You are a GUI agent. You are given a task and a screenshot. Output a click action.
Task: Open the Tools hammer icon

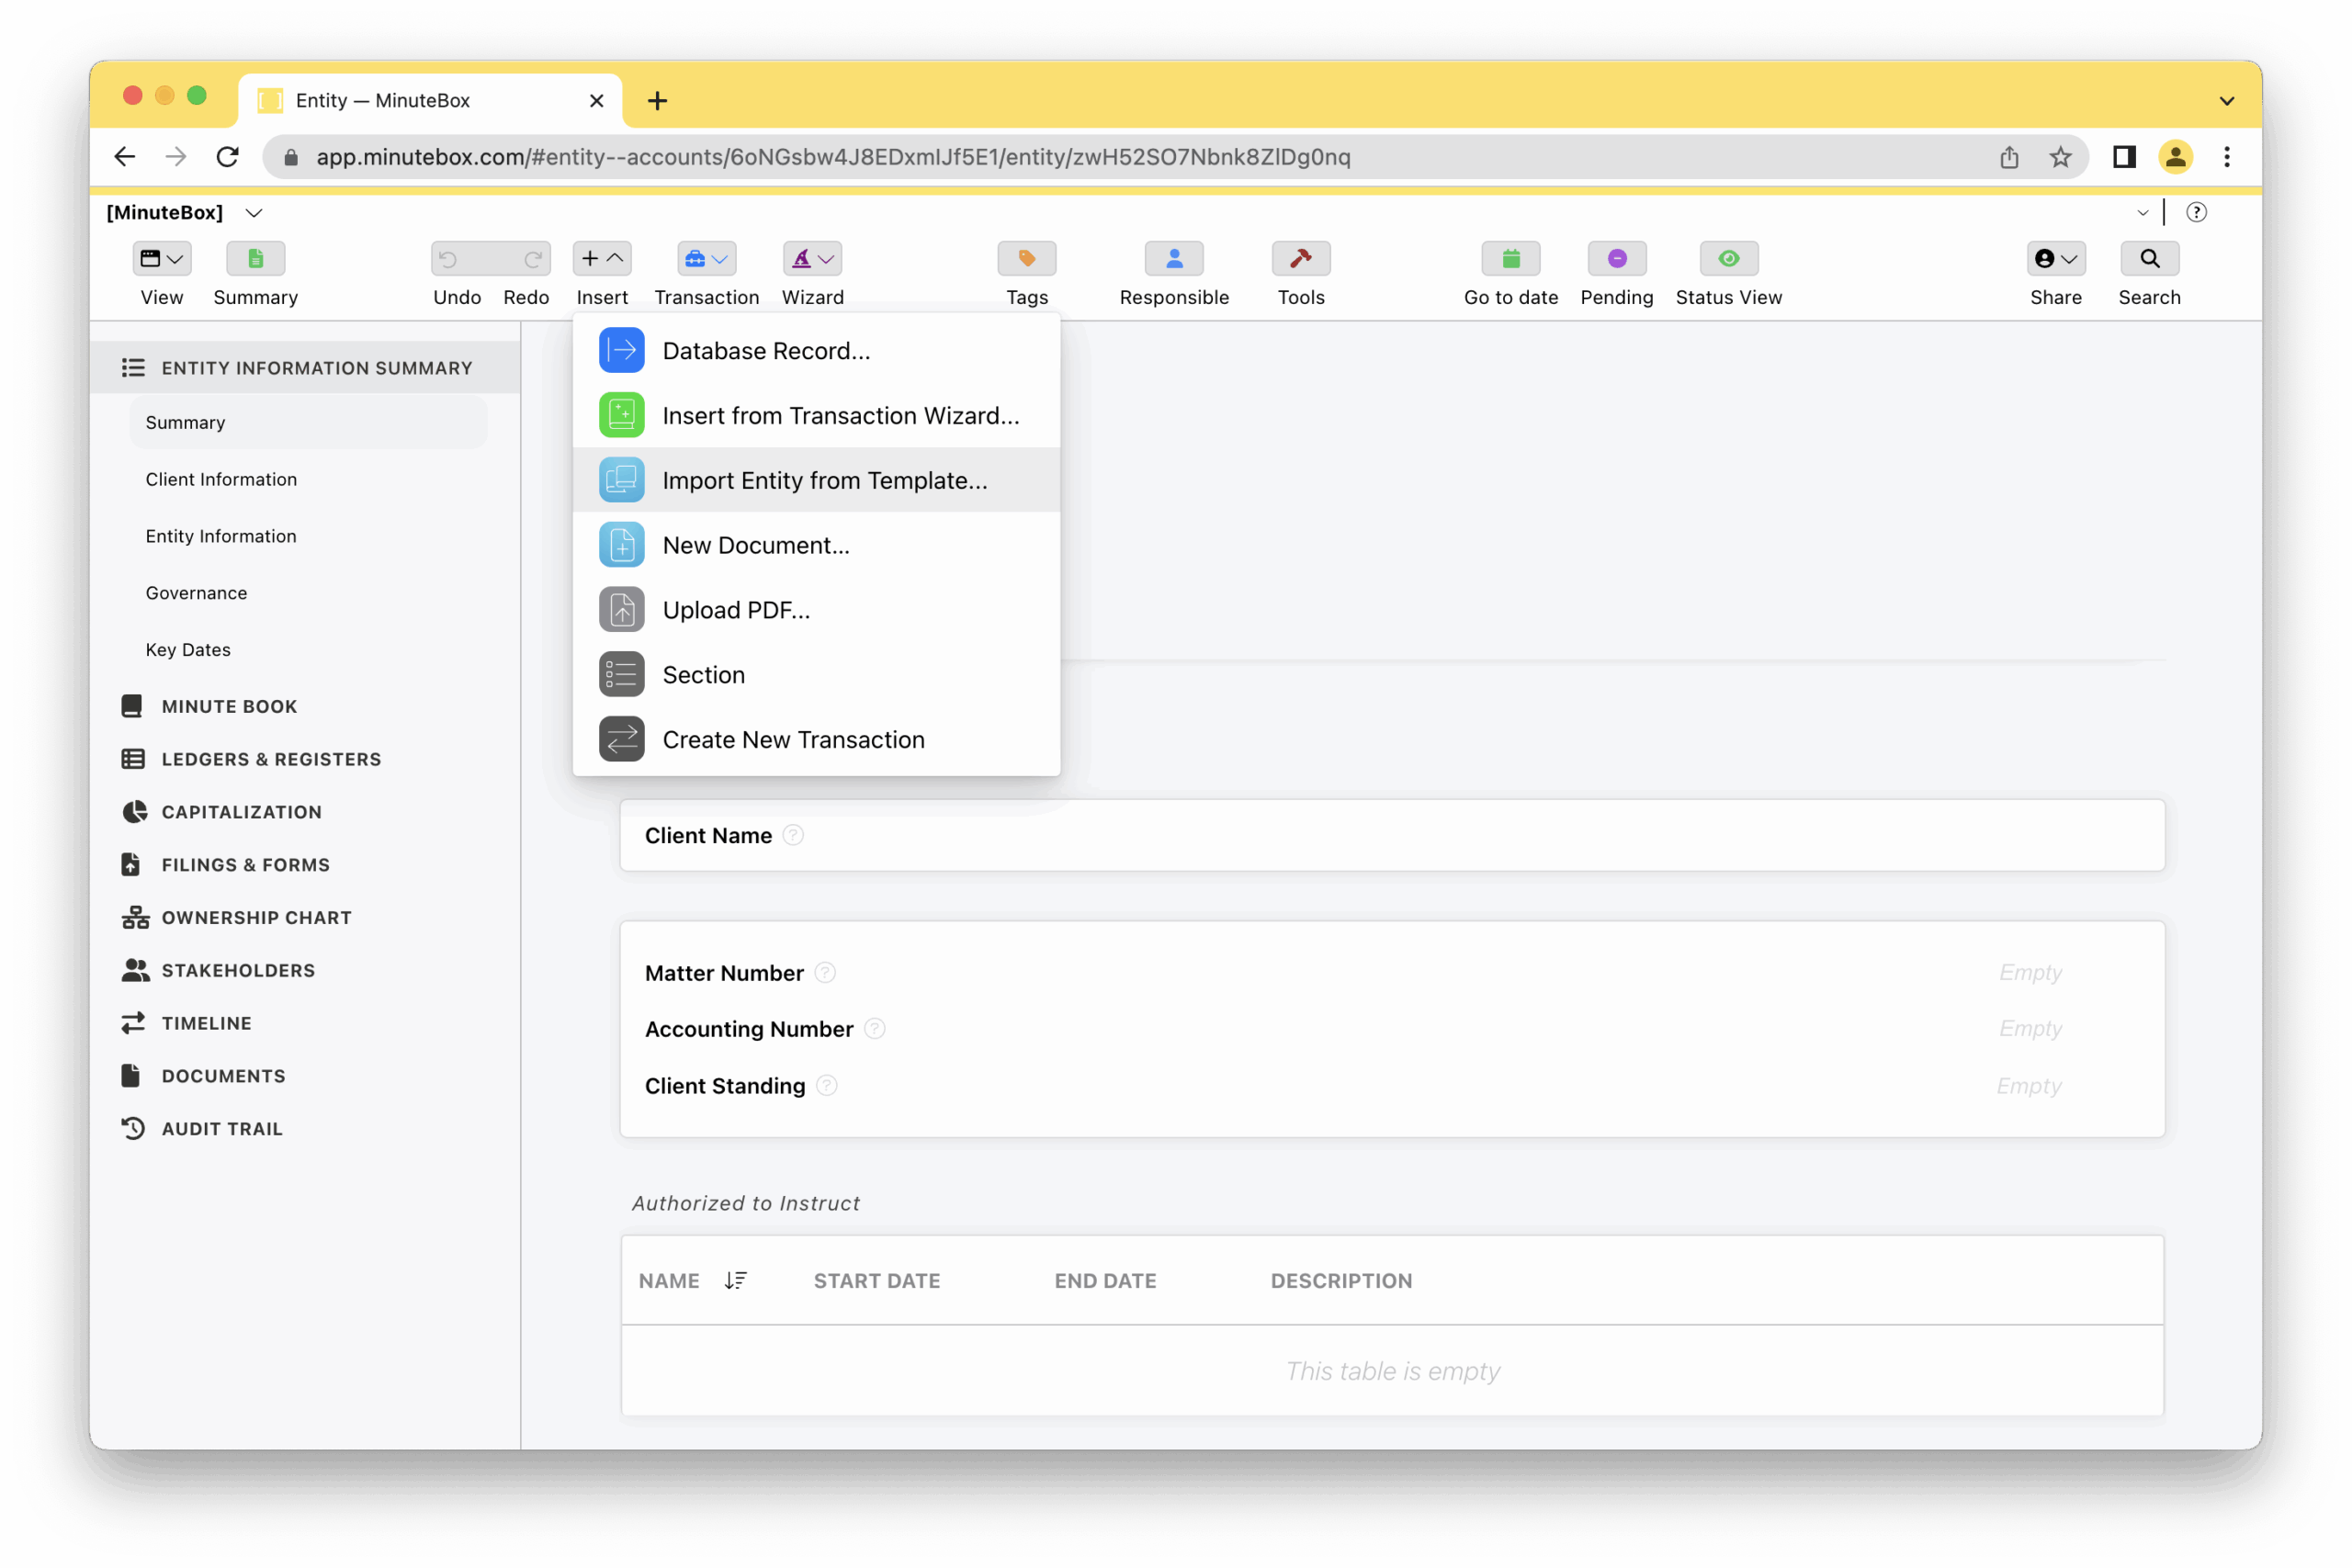pos(1300,259)
